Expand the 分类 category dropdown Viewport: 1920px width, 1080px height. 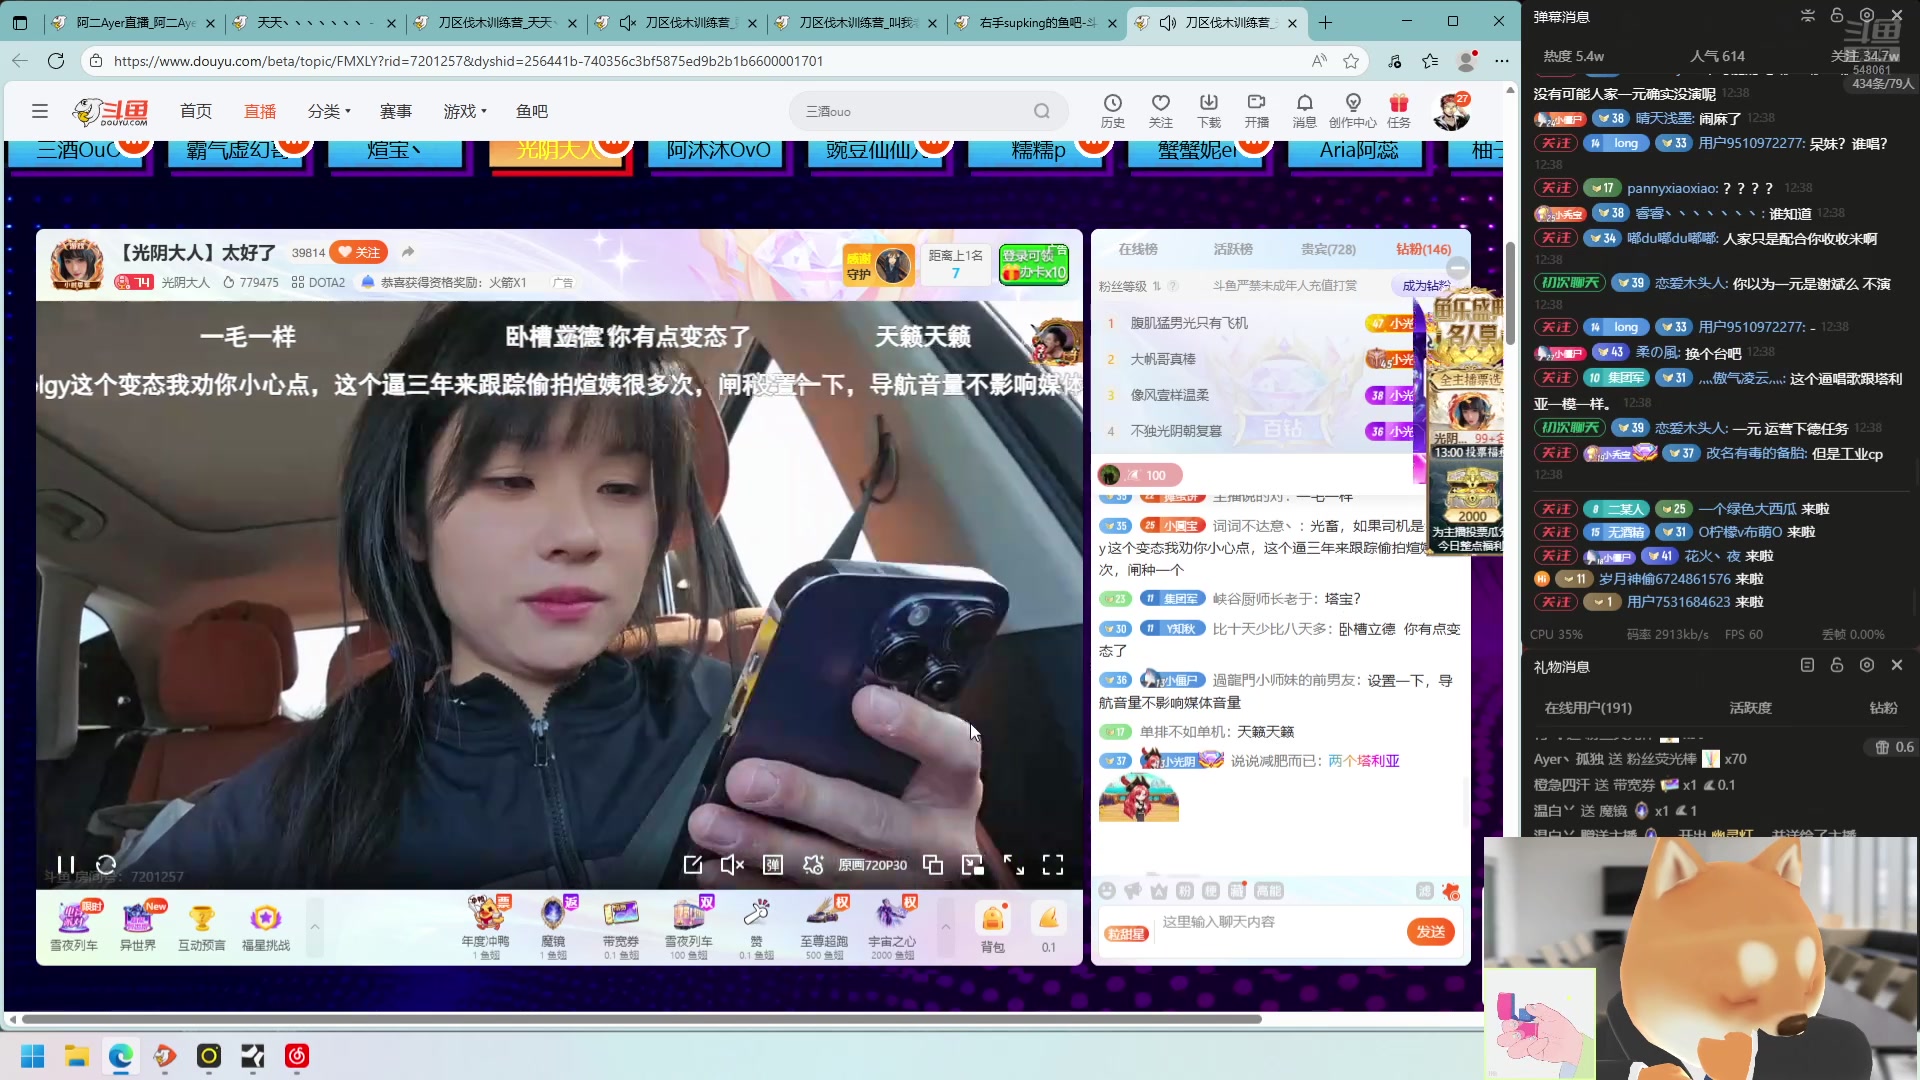(329, 111)
